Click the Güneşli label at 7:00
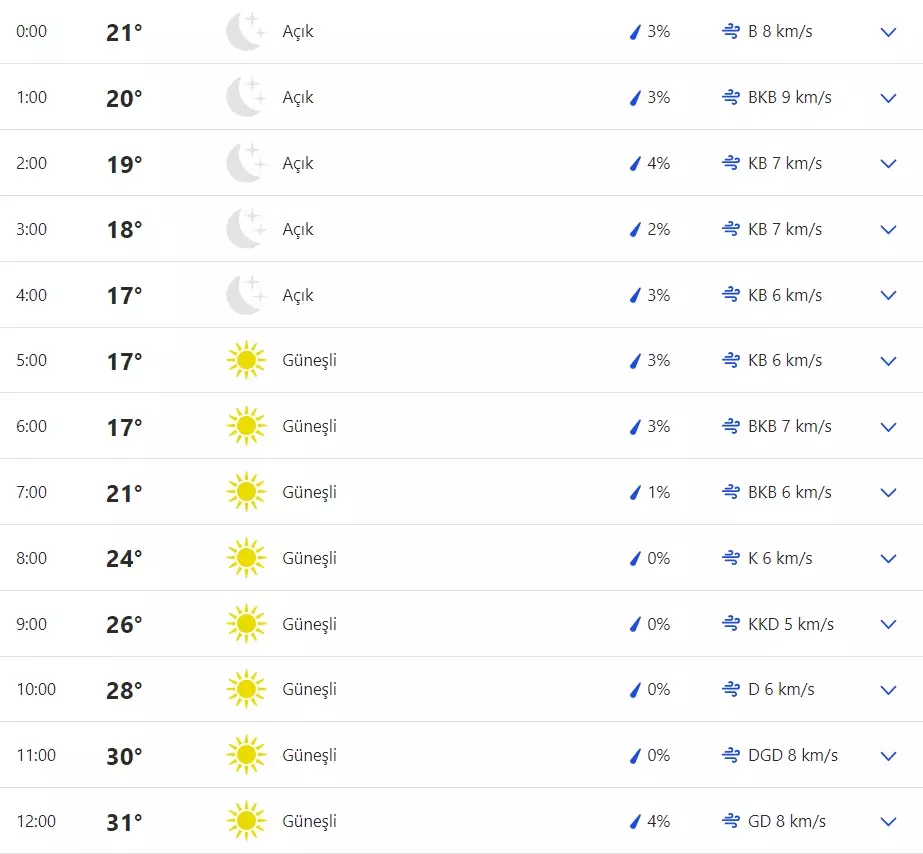This screenshot has width=923, height=854. tap(310, 492)
